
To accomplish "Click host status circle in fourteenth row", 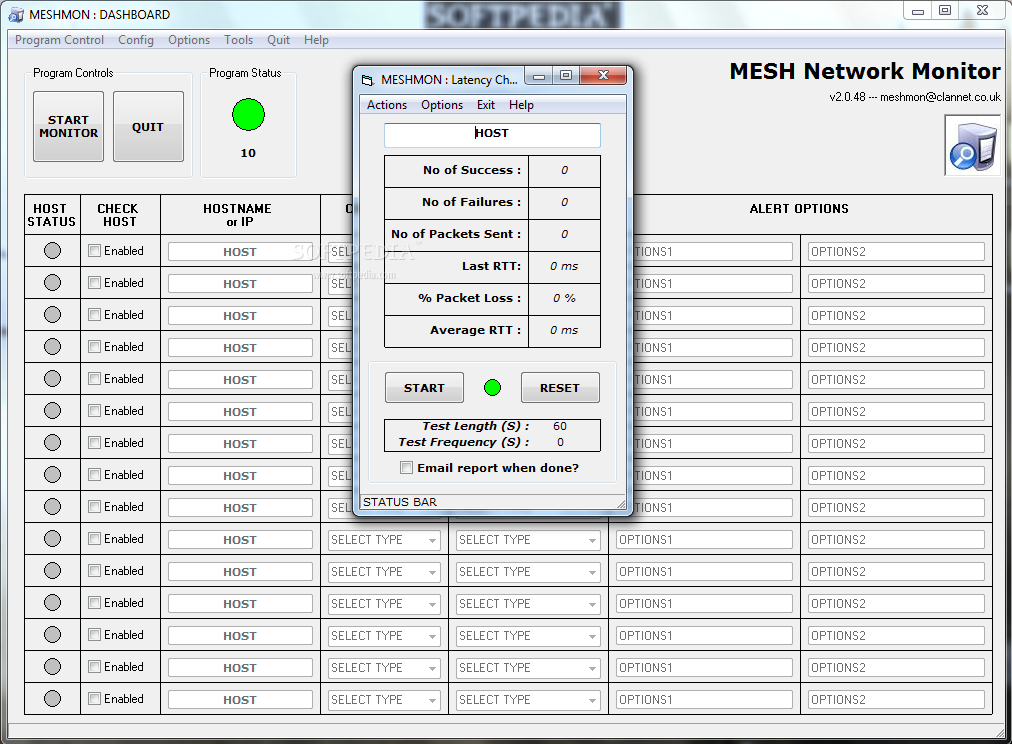I will (x=52, y=667).
